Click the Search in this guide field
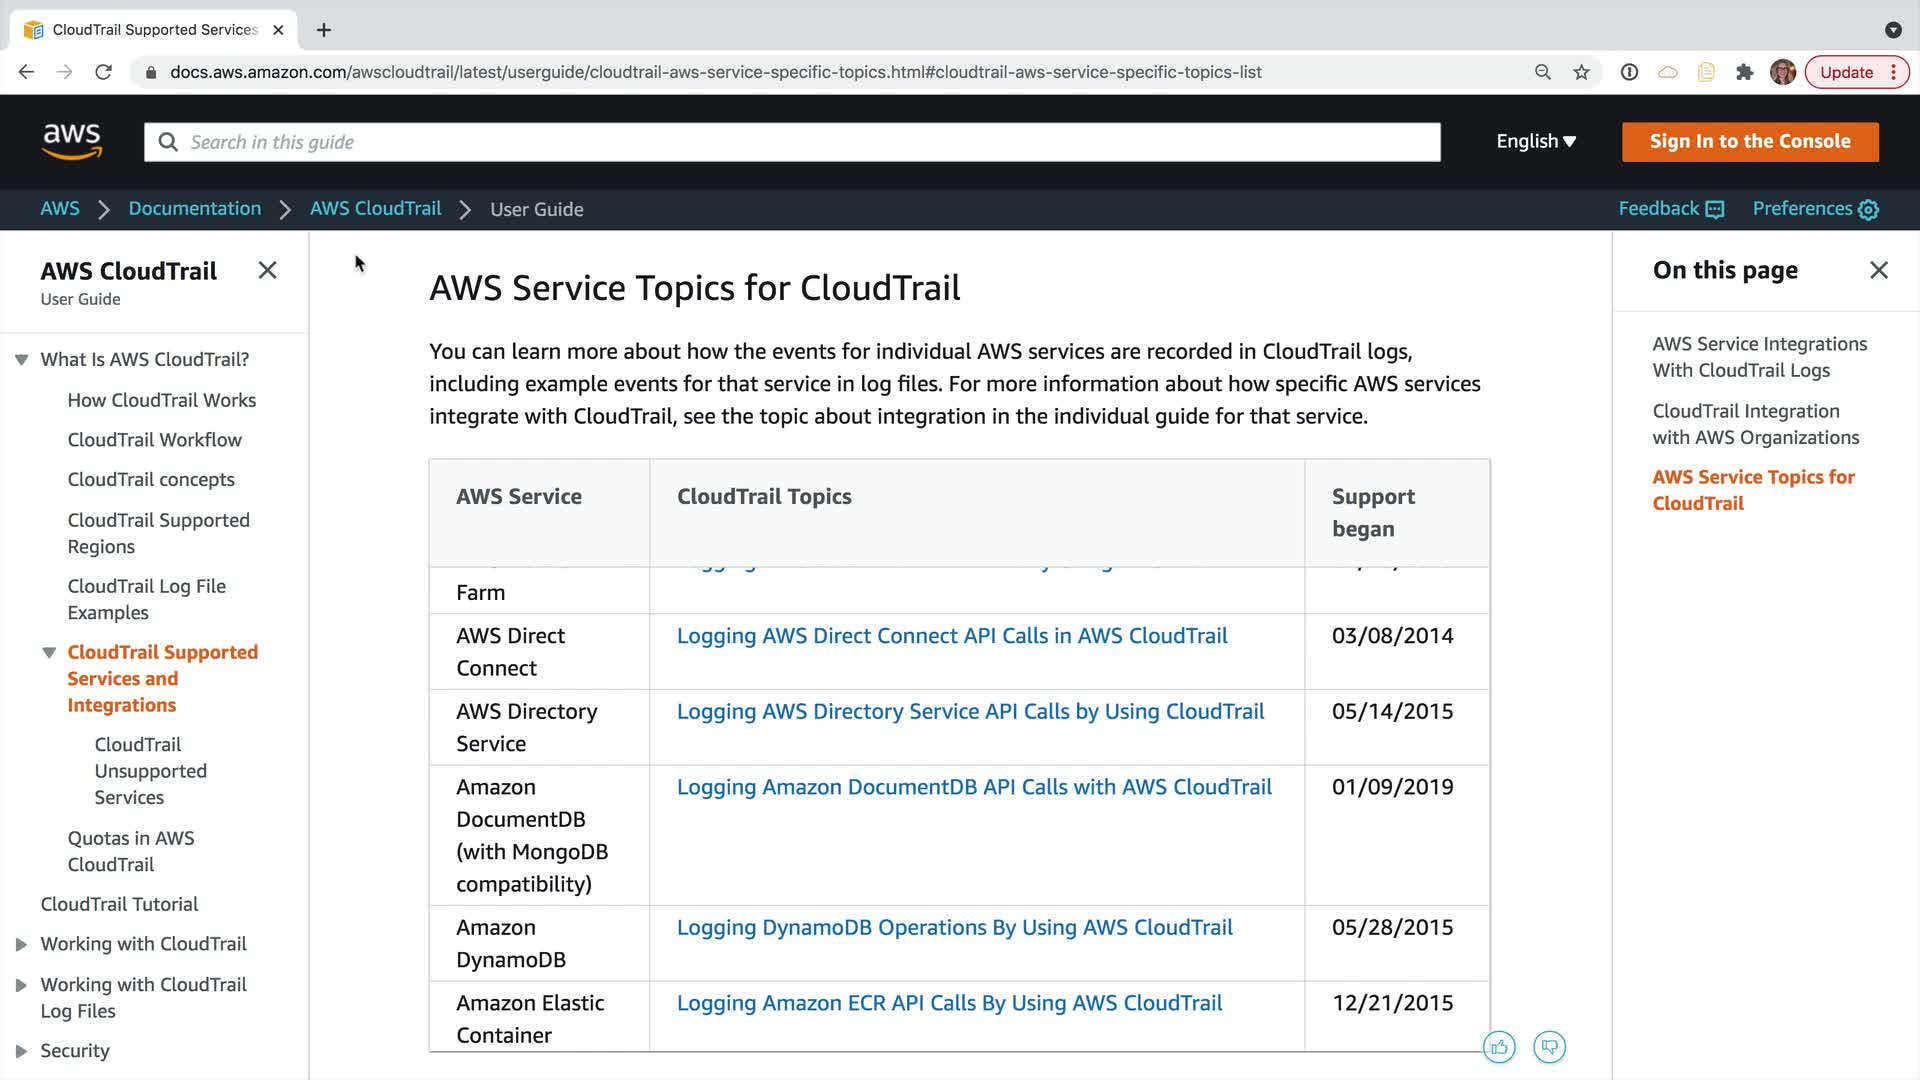This screenshot has width=1920, height=1080. (792, 142)
